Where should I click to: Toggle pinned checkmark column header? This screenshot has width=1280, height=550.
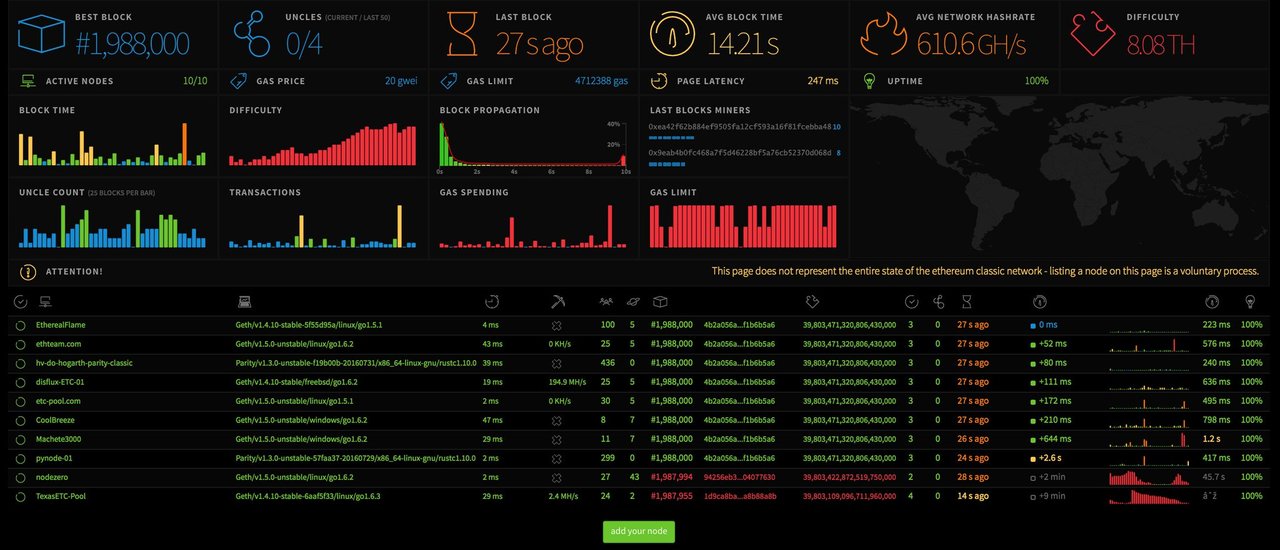20,301
